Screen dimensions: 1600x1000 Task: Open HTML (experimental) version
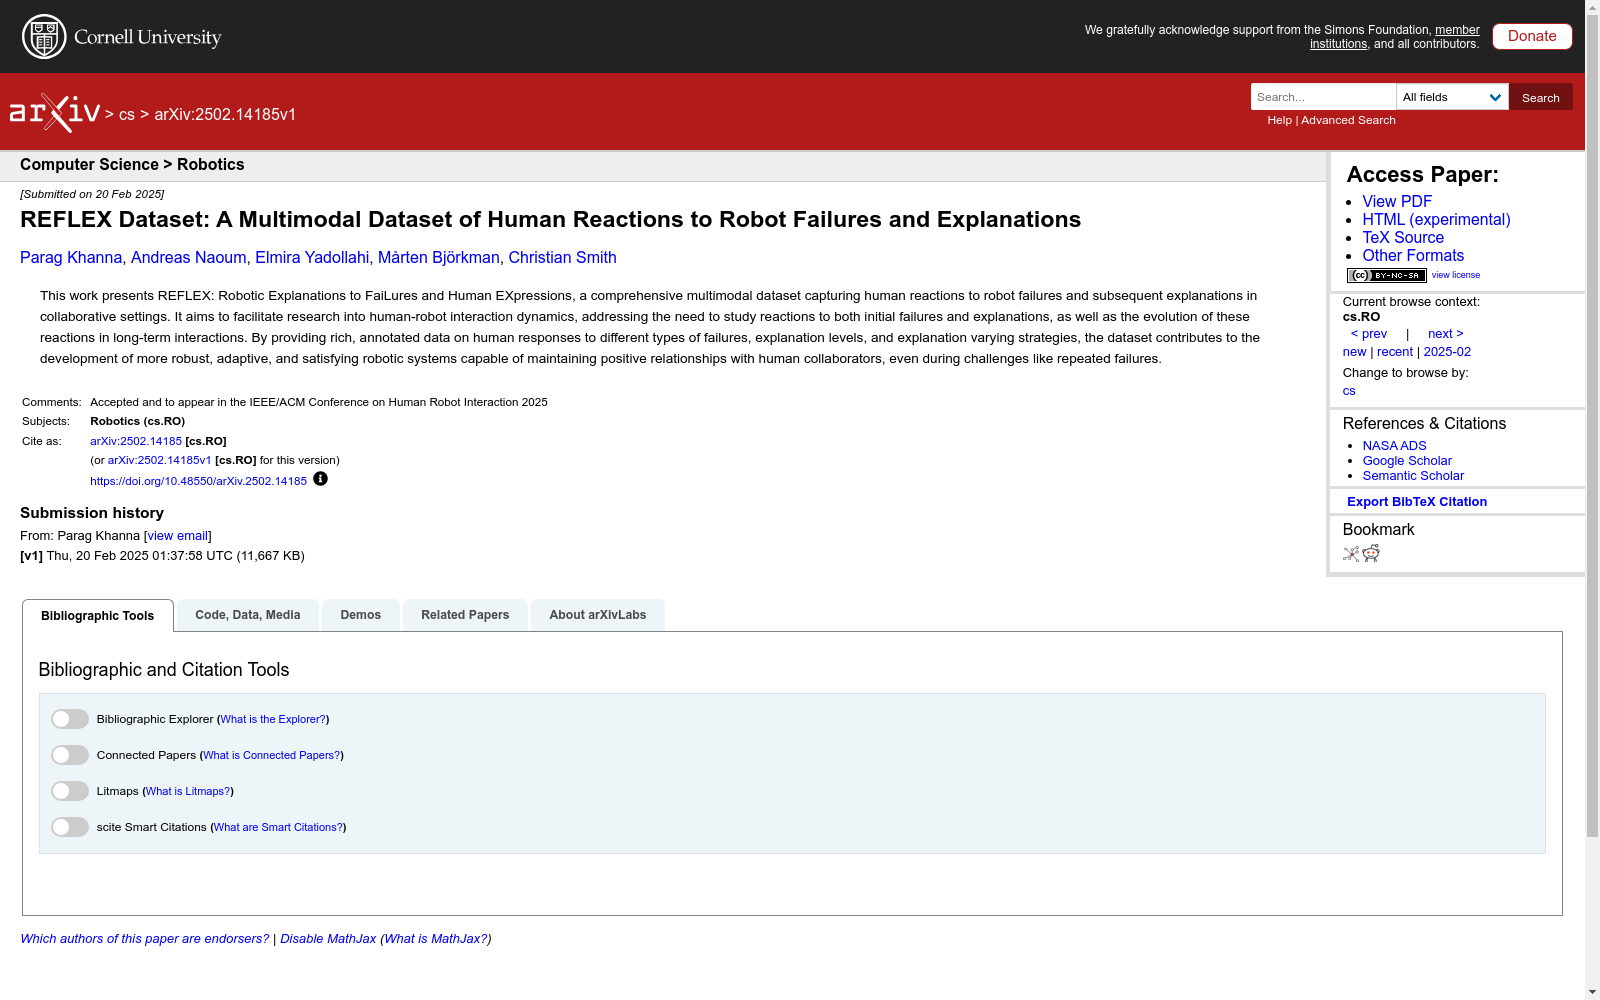pyautogui.click(x=1436, y=220)
